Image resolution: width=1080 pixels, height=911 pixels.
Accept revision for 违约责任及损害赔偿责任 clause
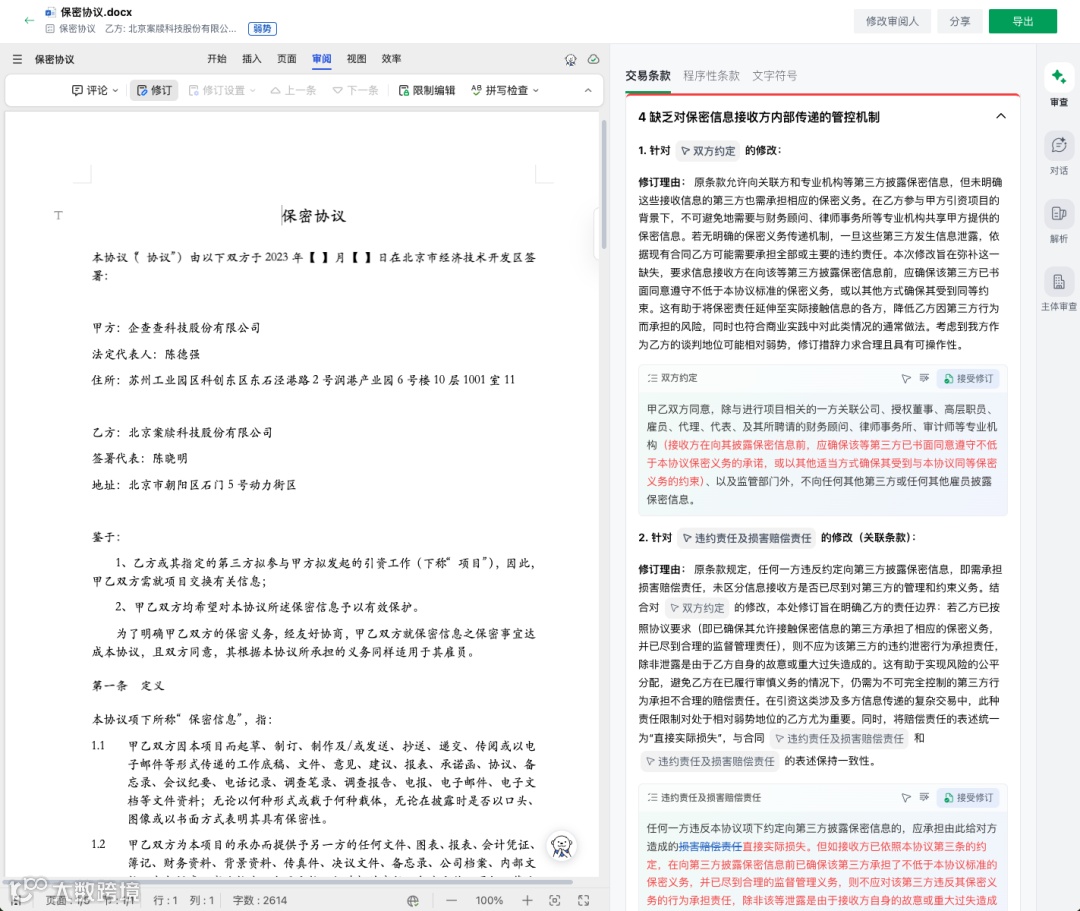click(968, 798)
